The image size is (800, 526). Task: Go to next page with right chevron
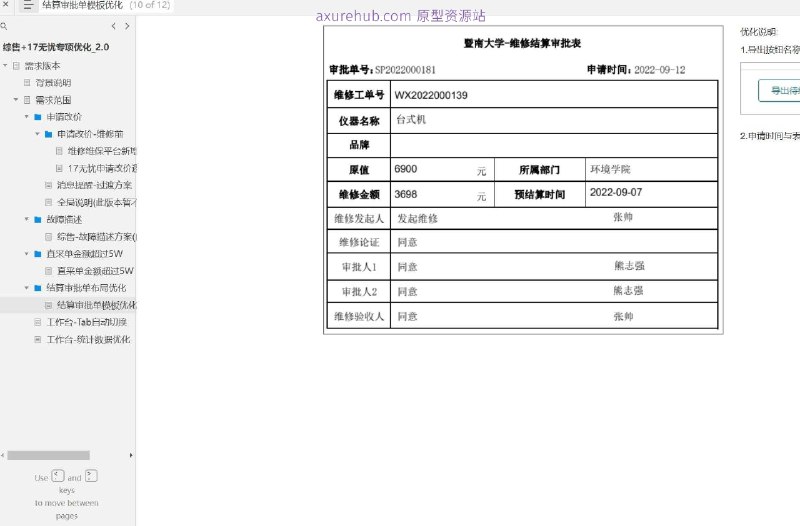[x=127, y=26]
